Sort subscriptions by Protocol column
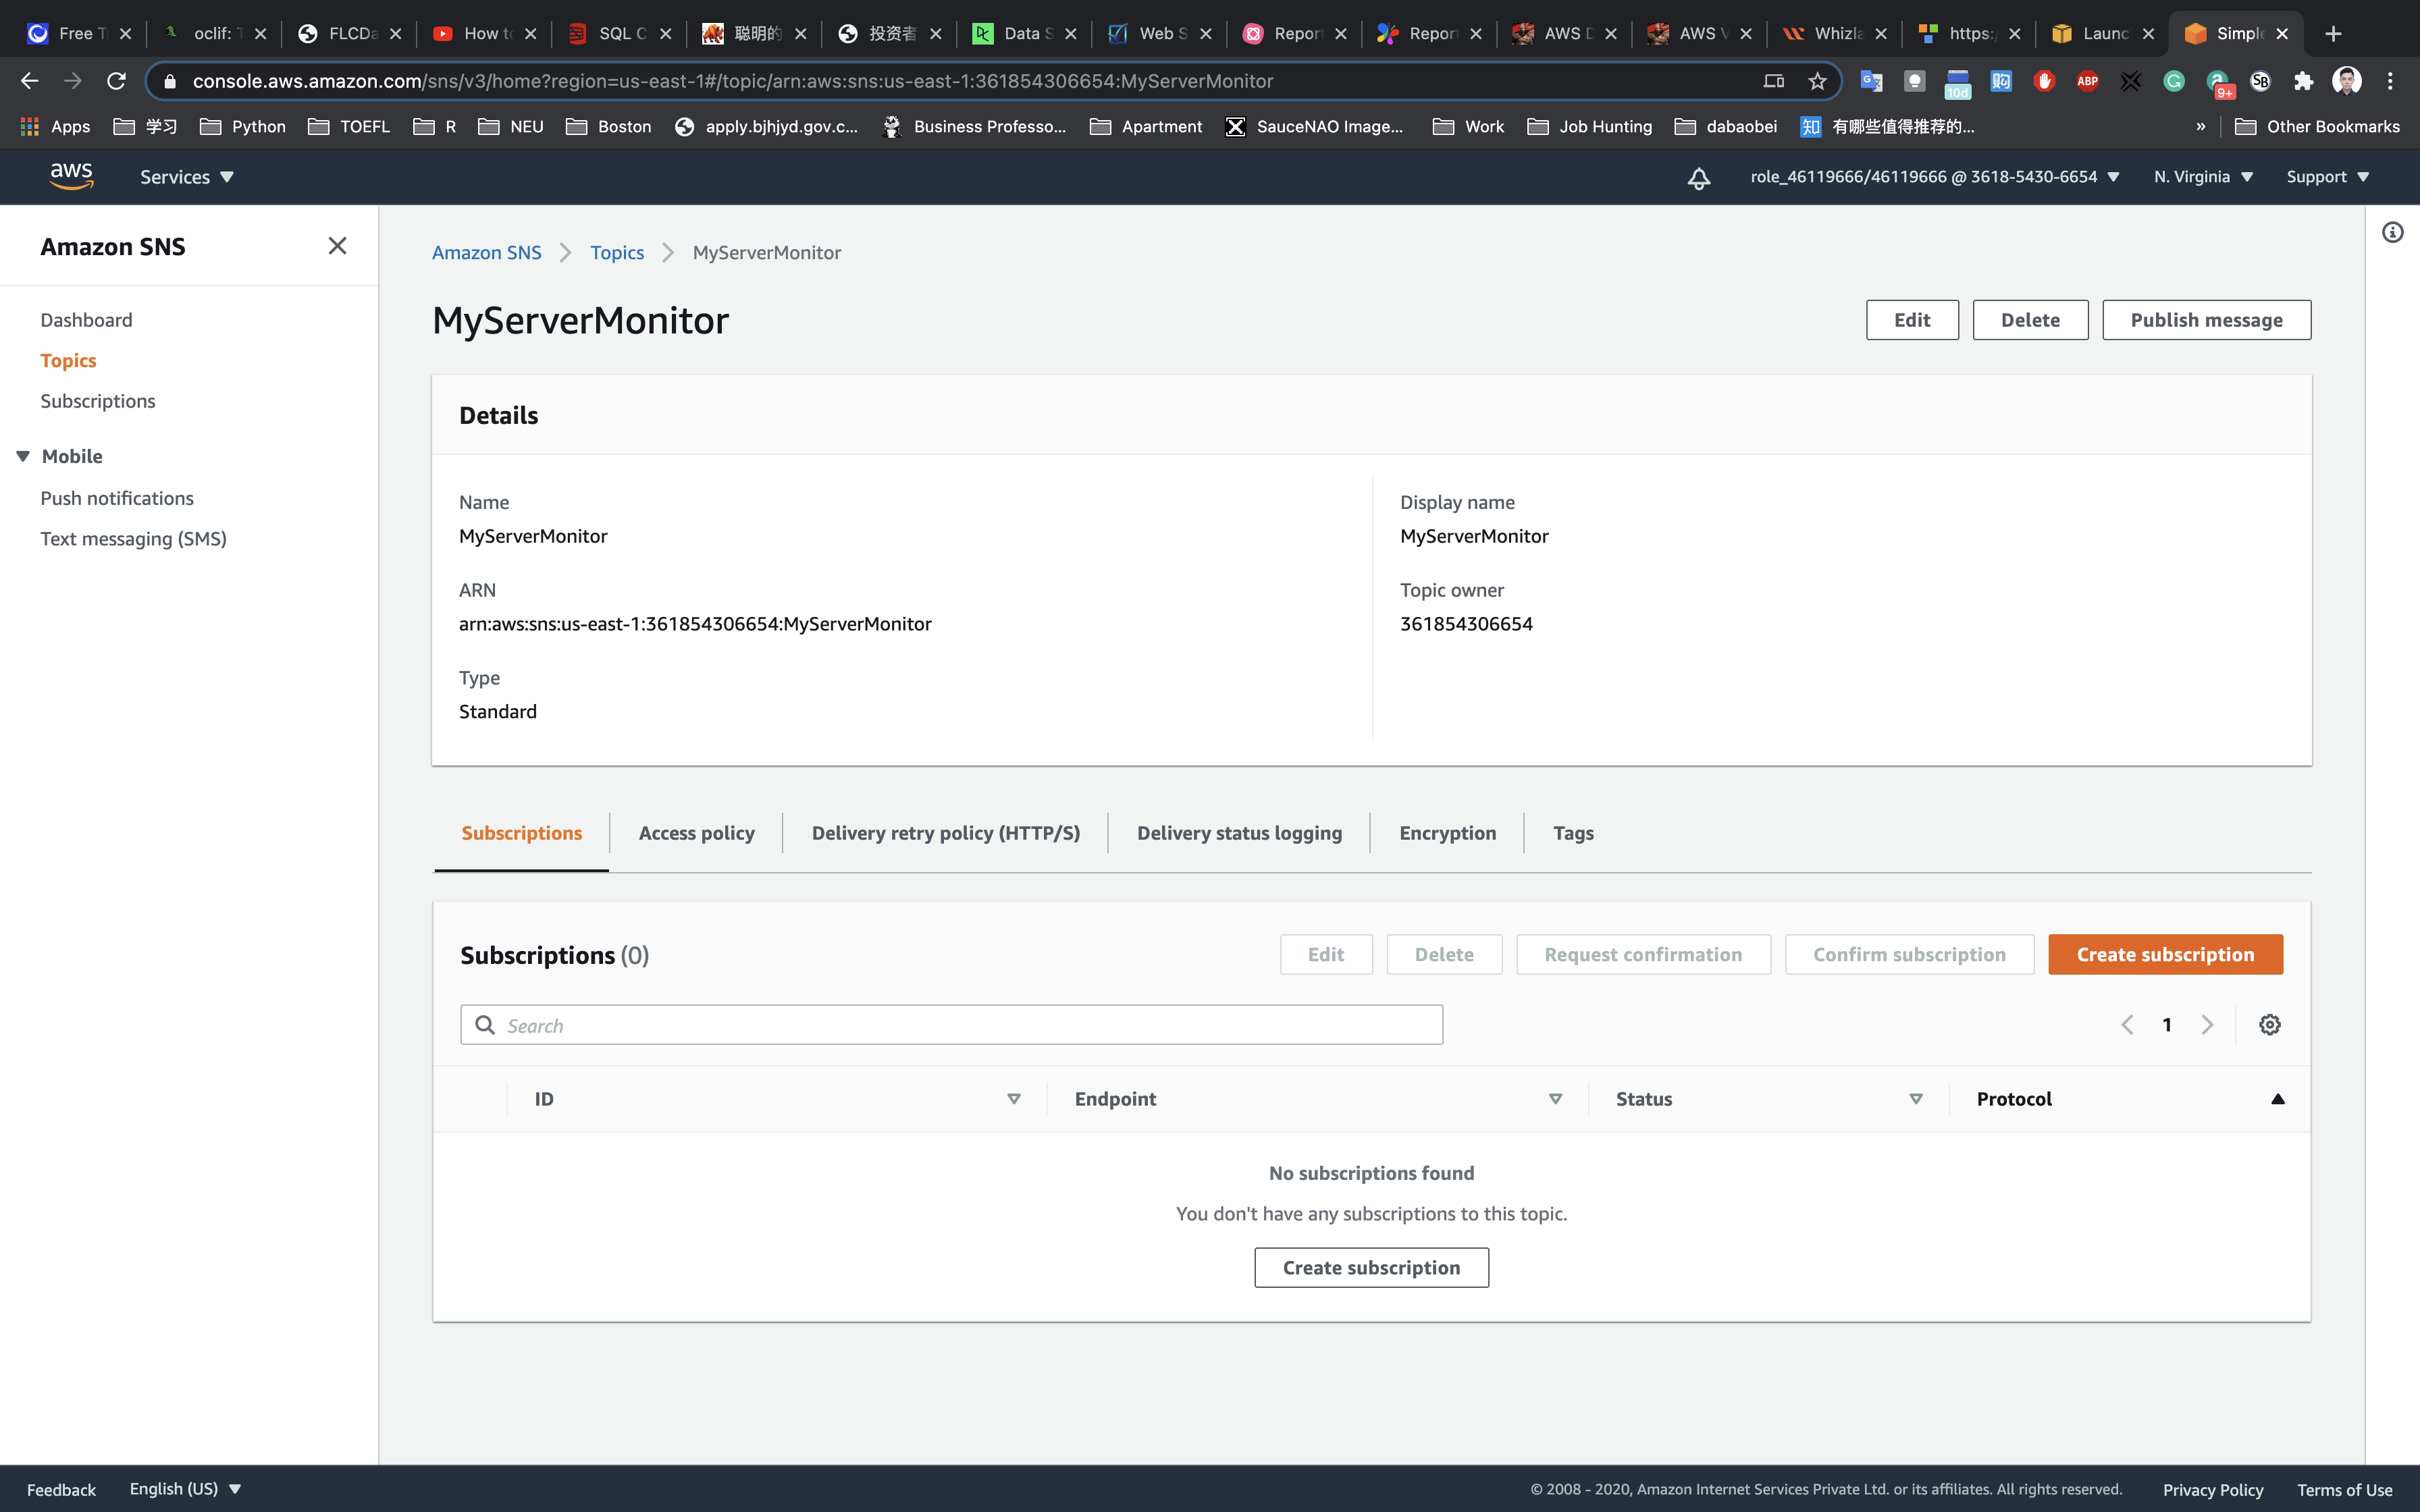 [x=2277, y=1099]
